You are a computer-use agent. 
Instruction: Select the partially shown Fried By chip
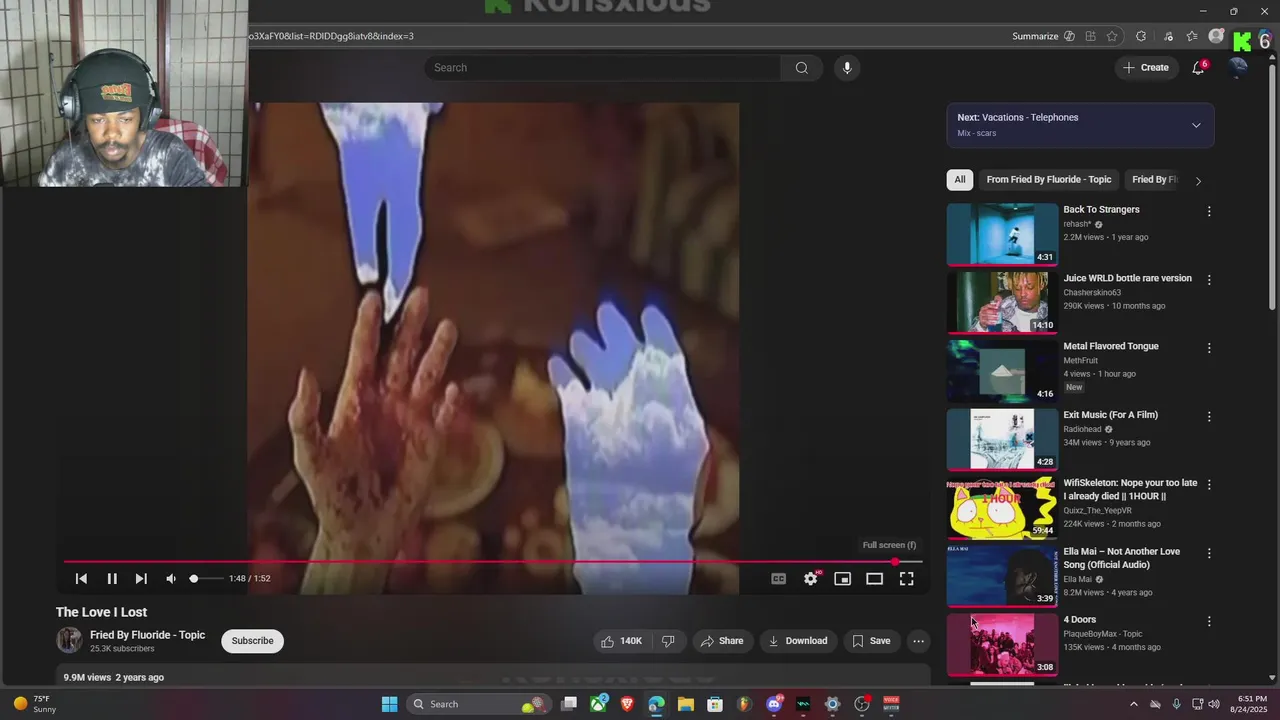click(1154, 180)
